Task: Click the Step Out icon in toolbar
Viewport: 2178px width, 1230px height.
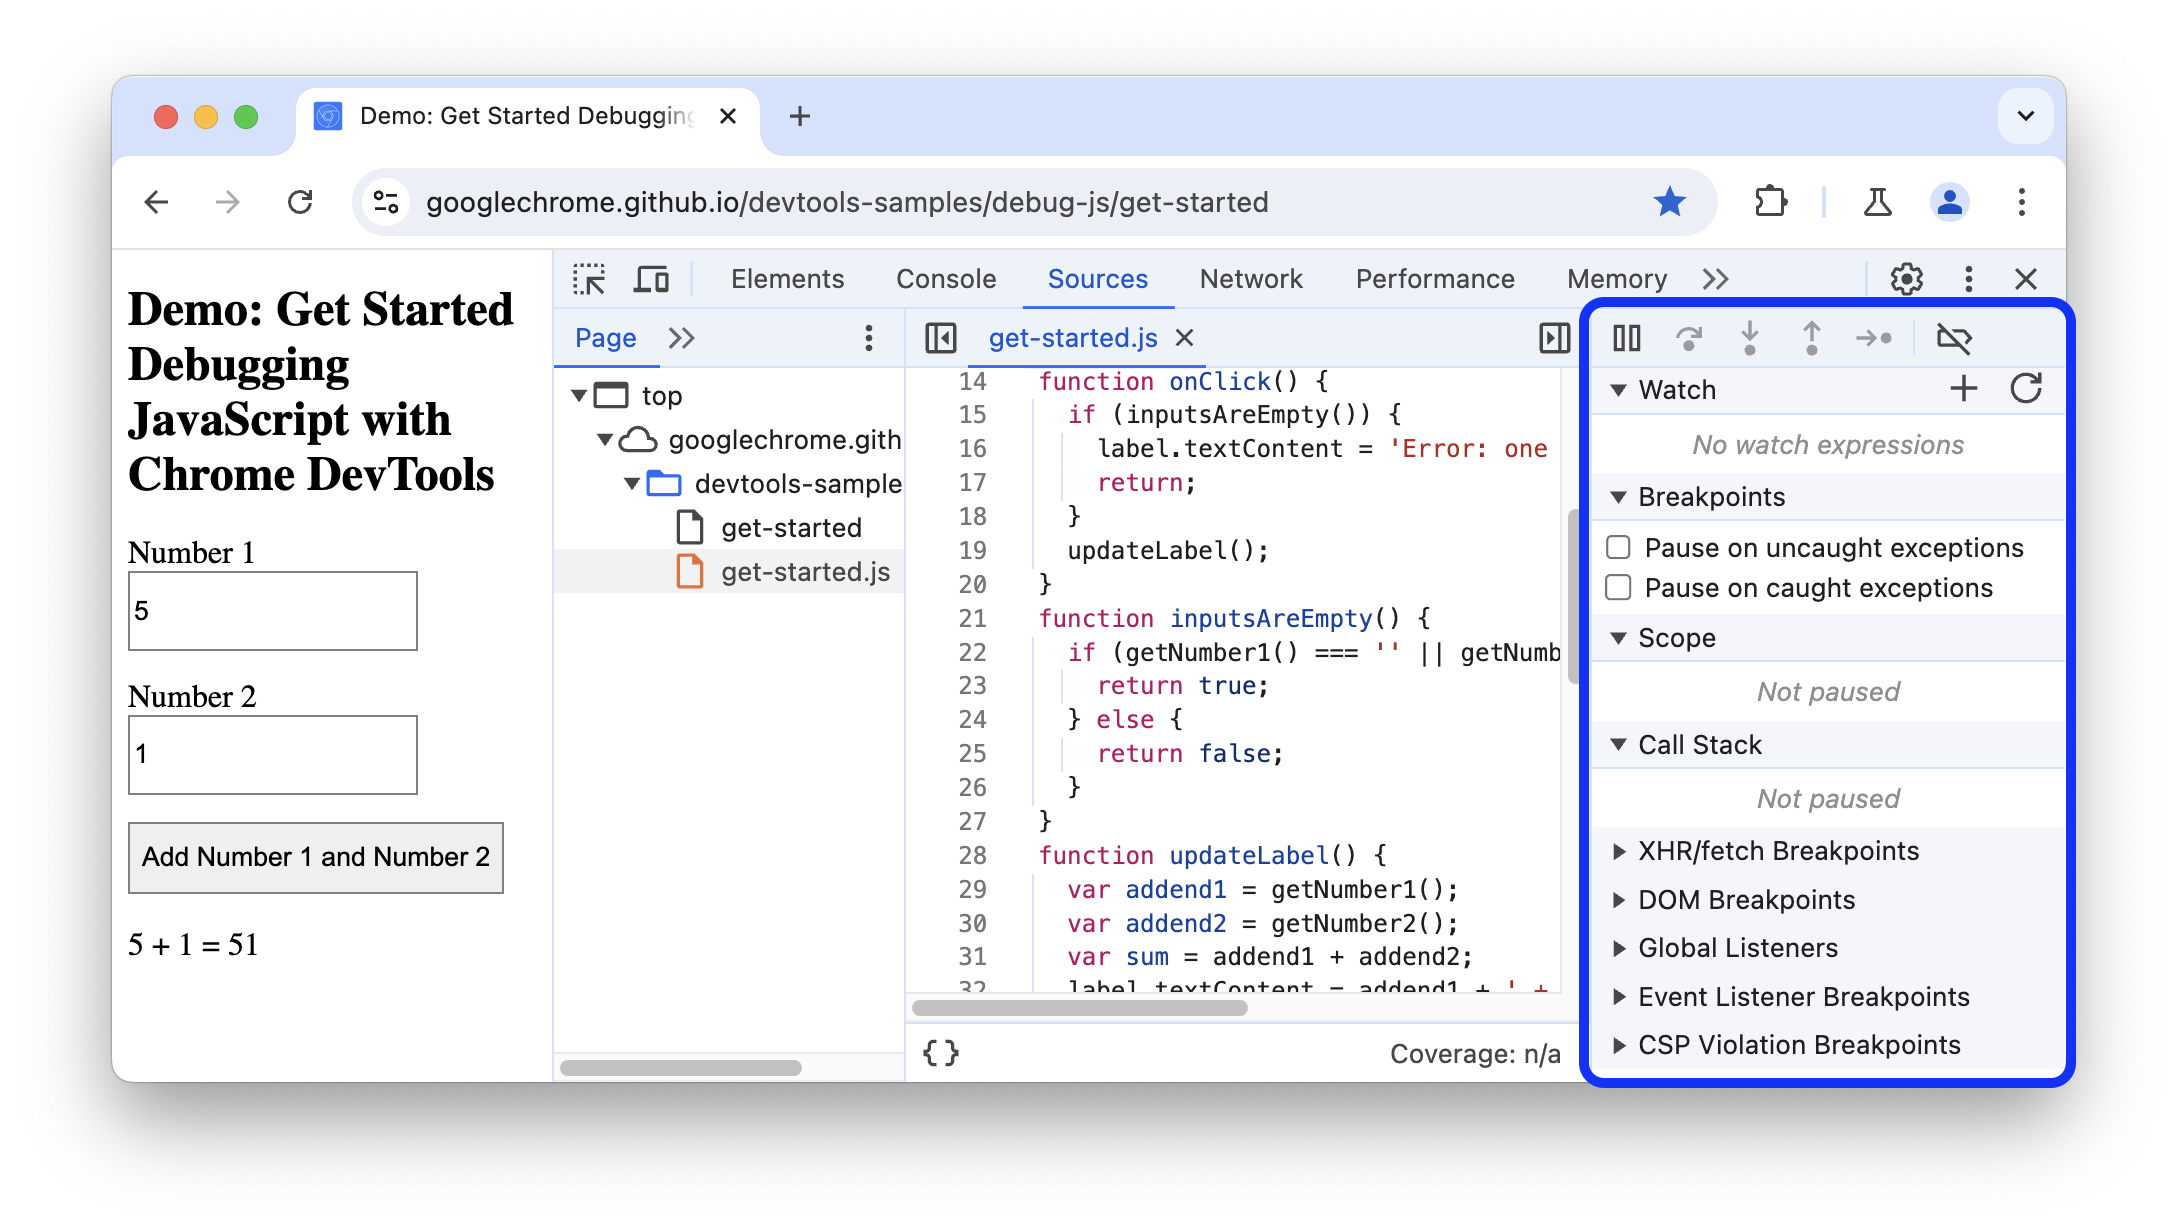Action: 1807,337
